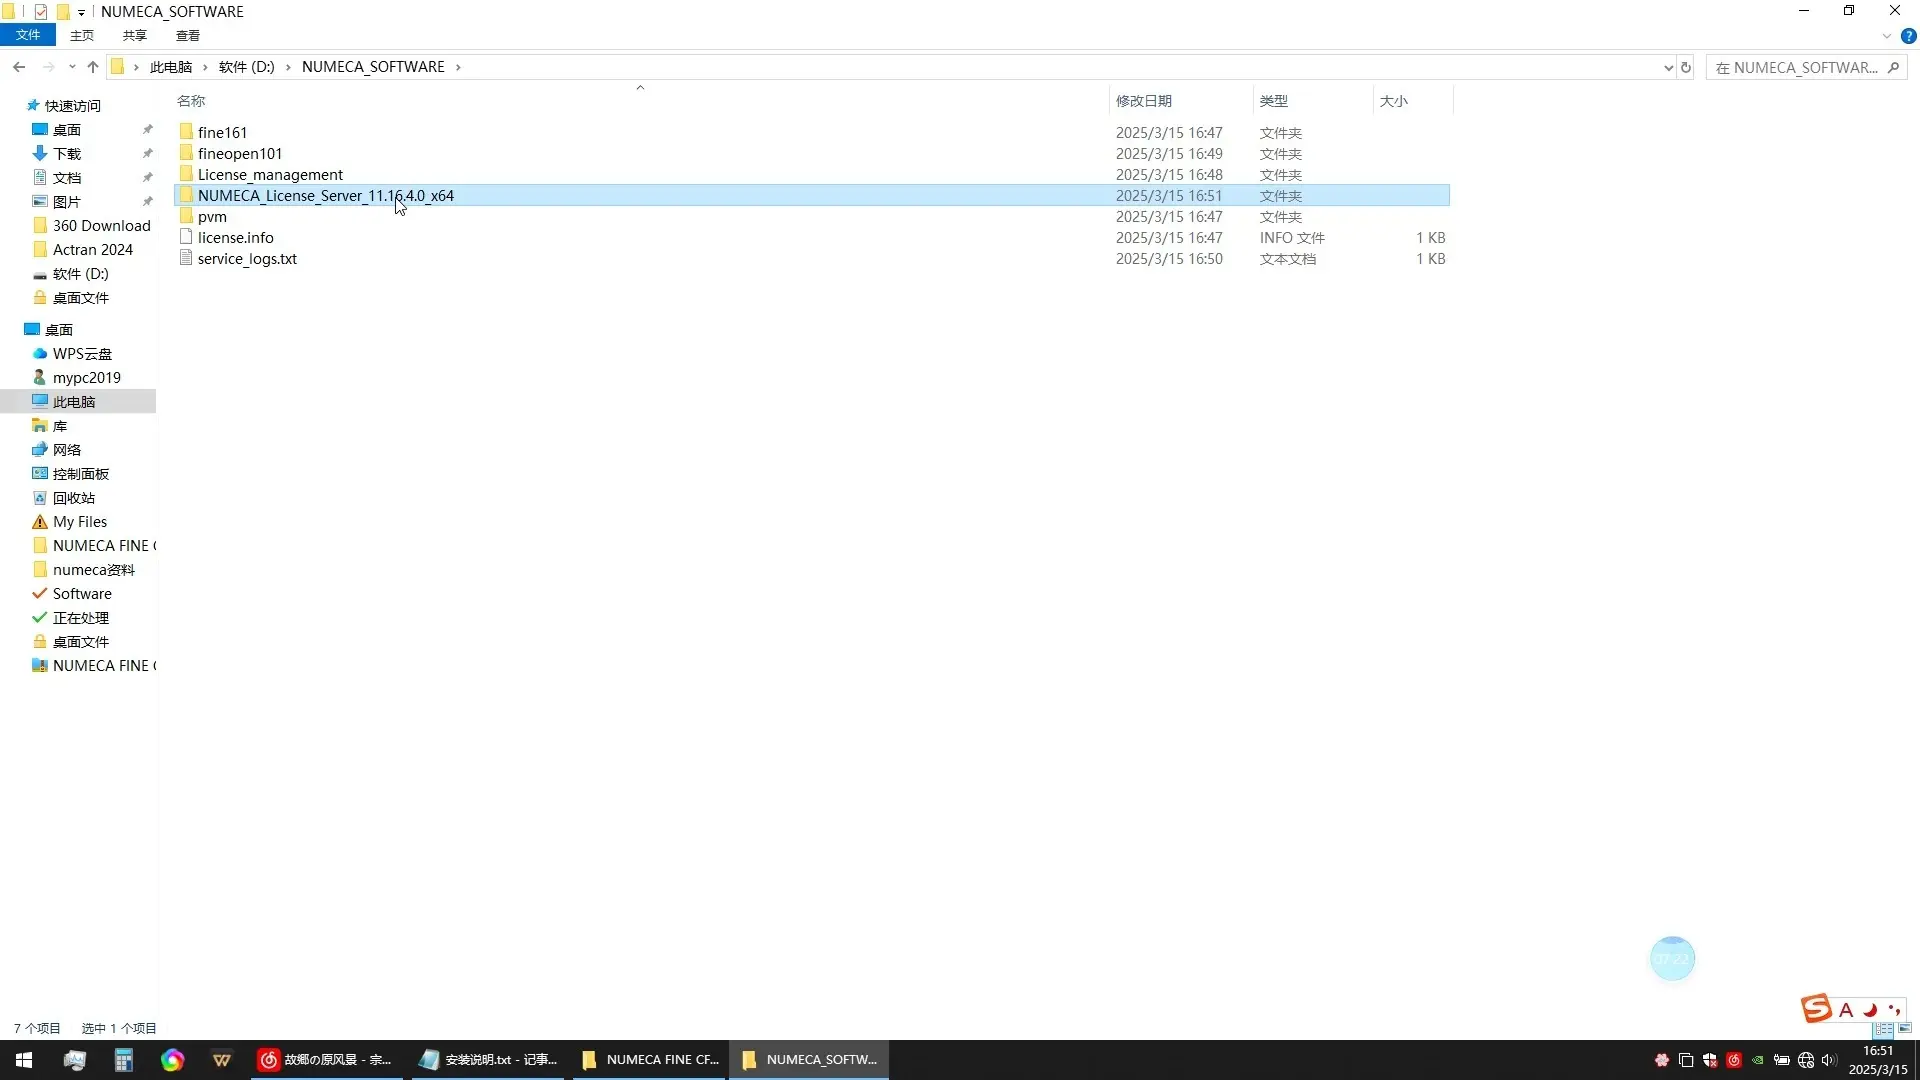Open the Help question mark icon
1920x1080 pixels.
[x=1908, y=36]
